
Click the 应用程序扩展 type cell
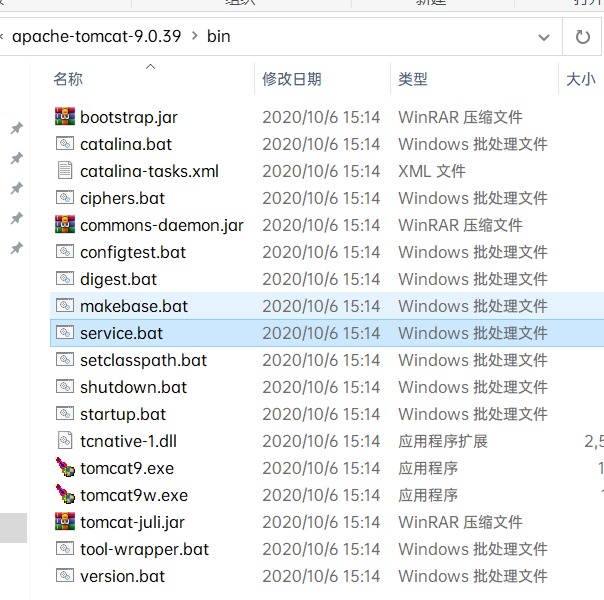443,441
